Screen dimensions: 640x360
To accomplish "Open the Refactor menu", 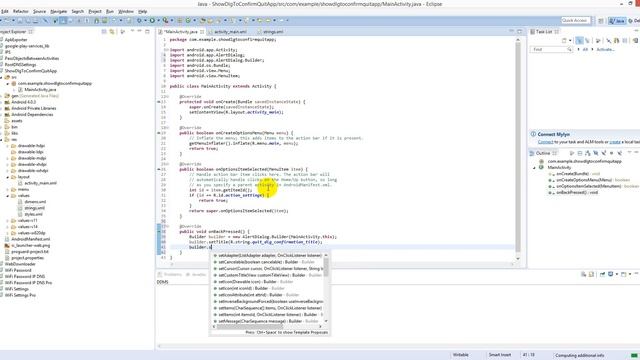I will click(x=21, y=11).
